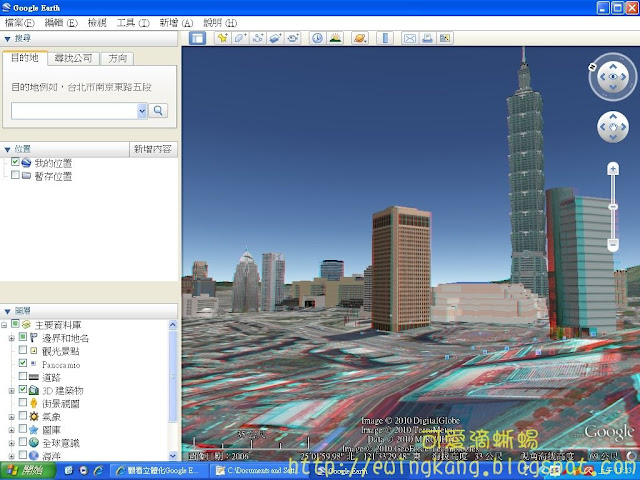Toggle sunlight across landscape icon

335,38
